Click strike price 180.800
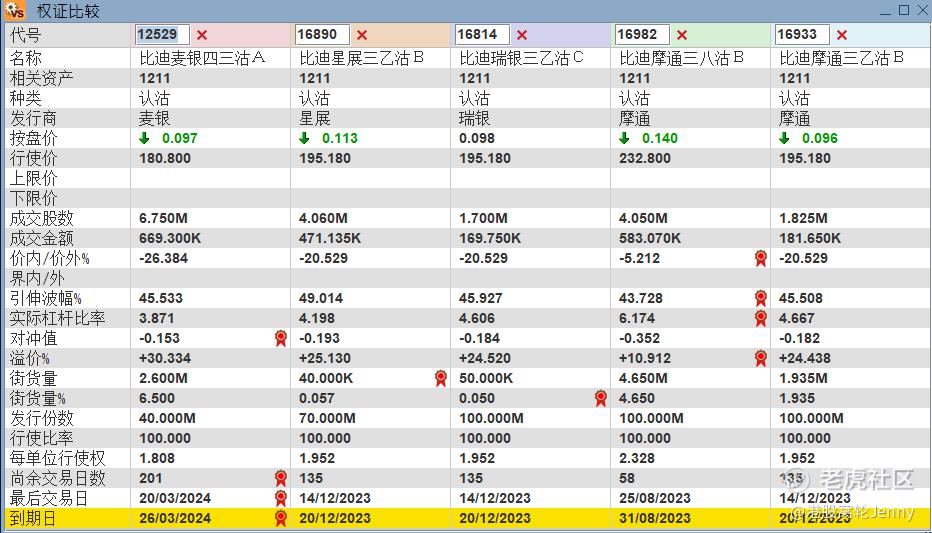This screenshot has width=932, height=533. tap(165, 158)
